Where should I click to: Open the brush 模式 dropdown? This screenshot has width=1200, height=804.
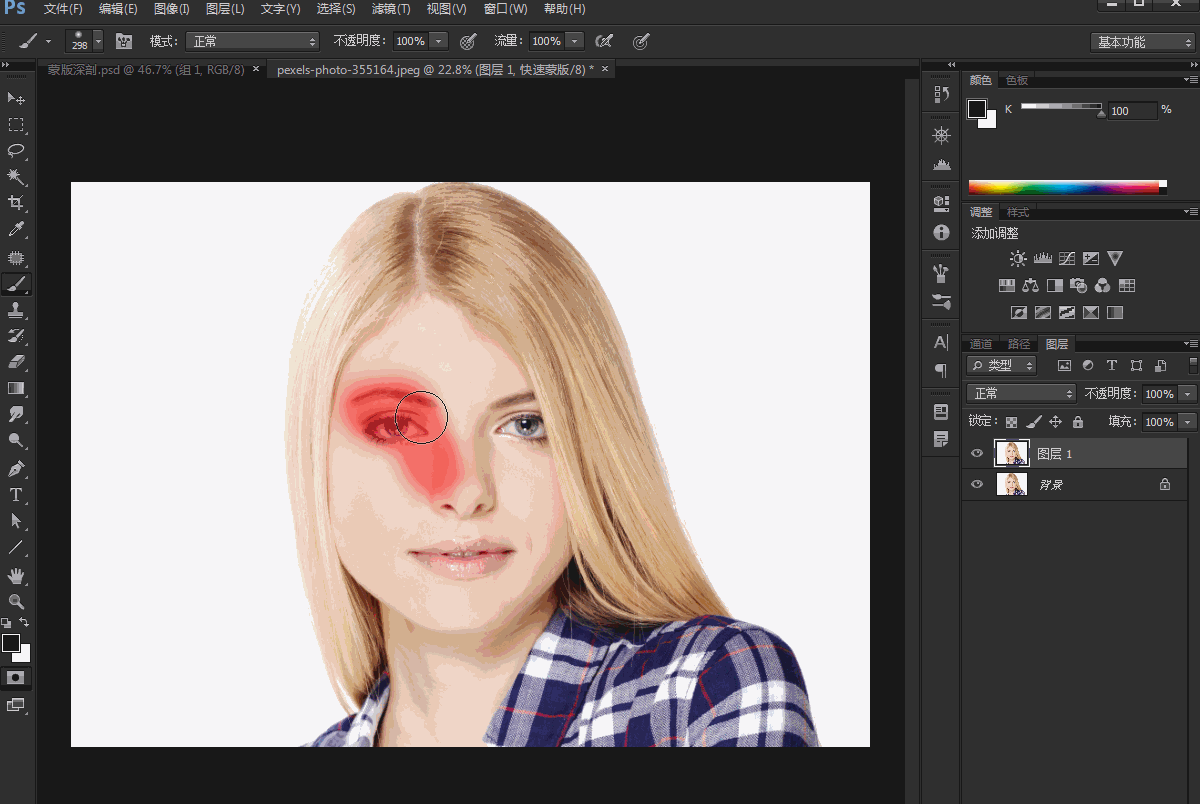point(252,41)
